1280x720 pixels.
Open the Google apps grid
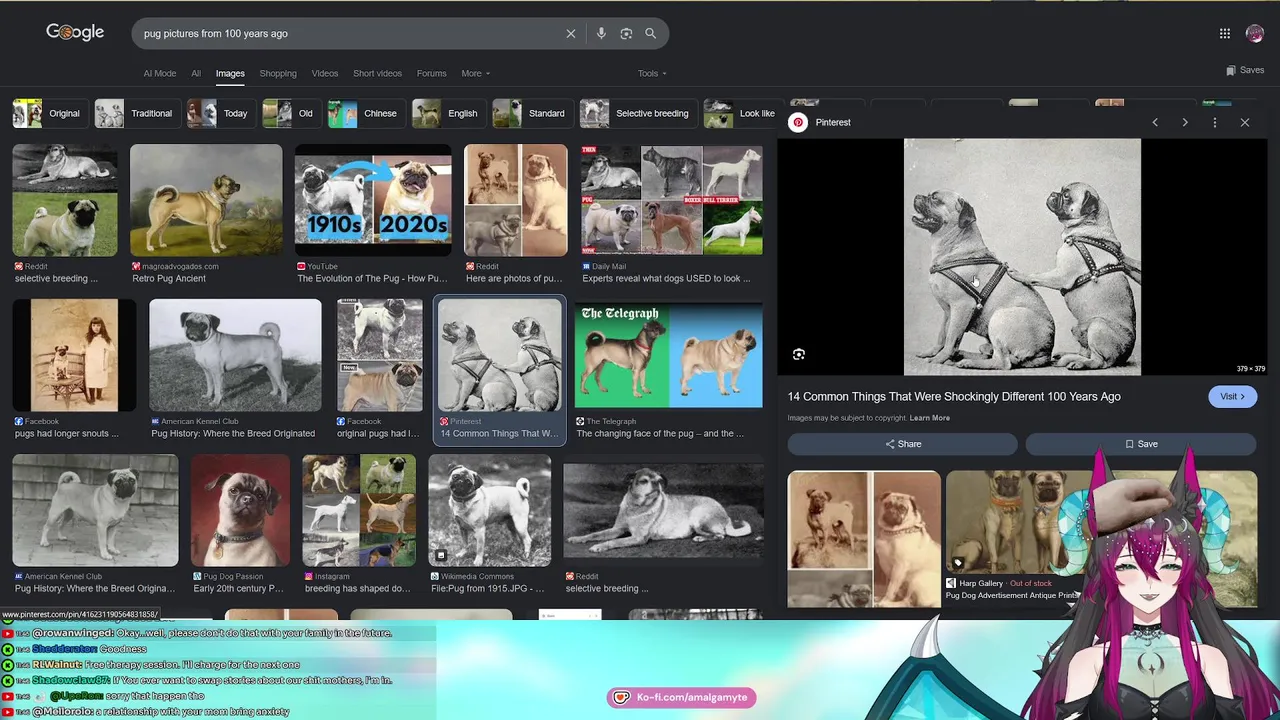1225,34
